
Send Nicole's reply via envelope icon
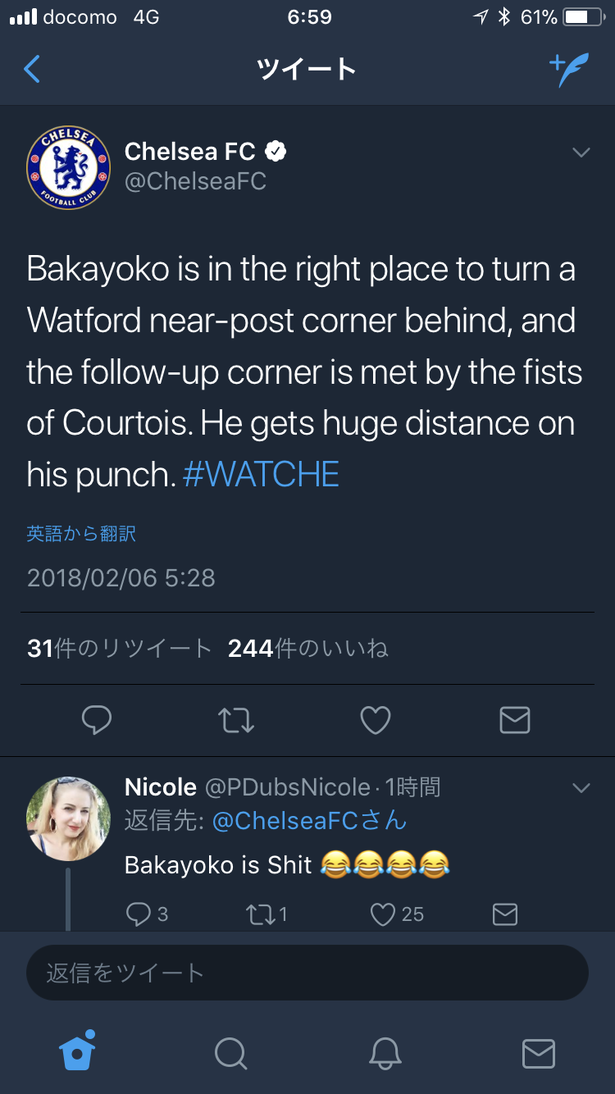point(505,914)
